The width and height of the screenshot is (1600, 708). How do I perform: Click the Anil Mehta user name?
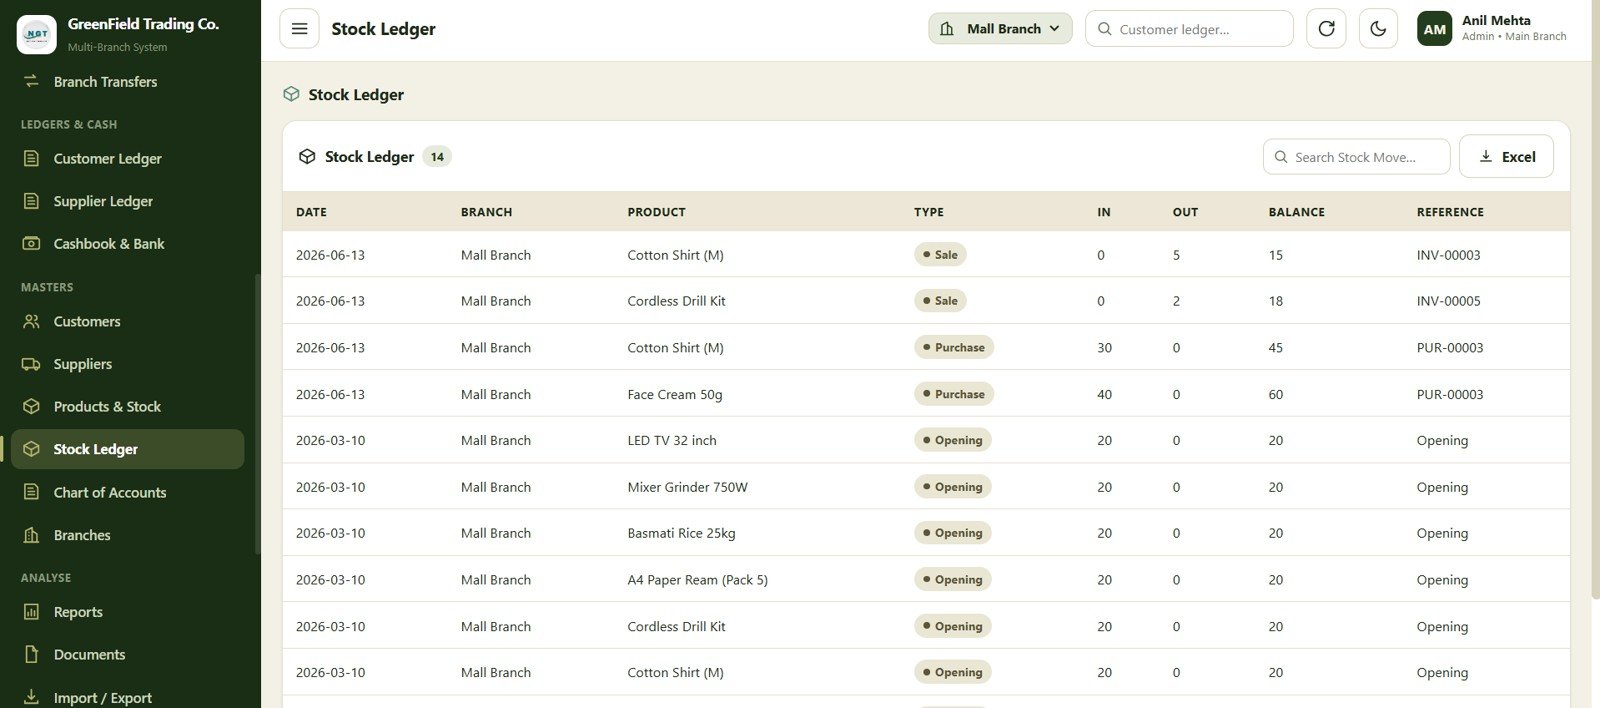[x=1496, y=20]
